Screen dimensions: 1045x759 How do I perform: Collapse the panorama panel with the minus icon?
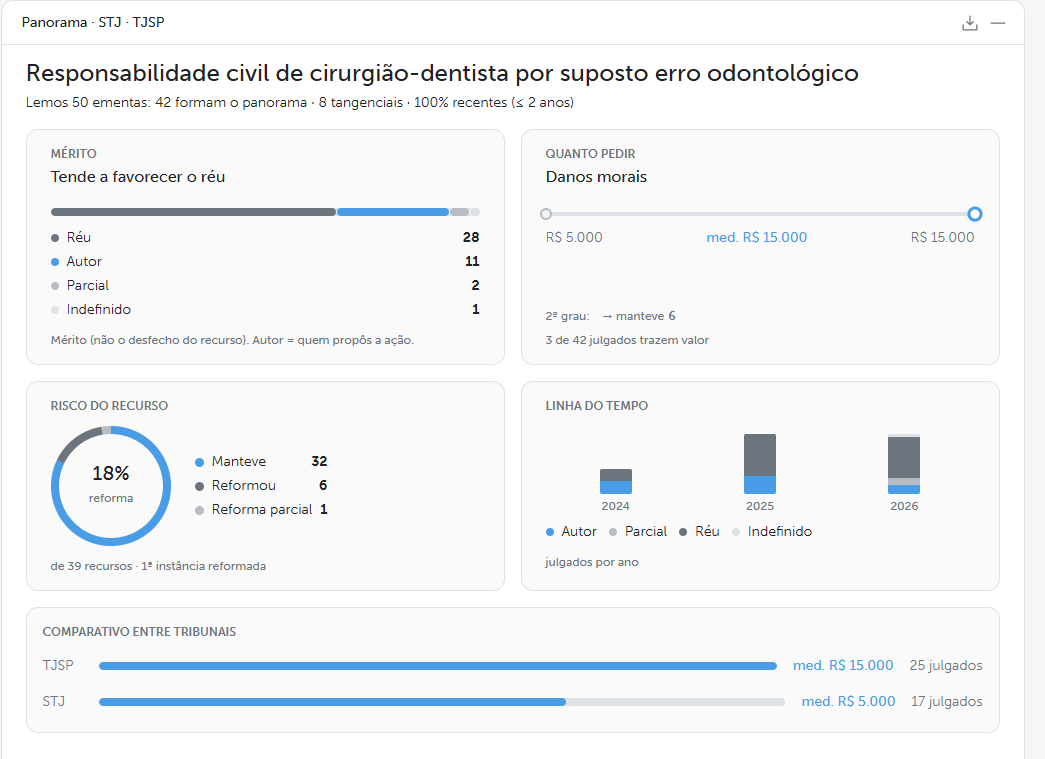(998, 23)
